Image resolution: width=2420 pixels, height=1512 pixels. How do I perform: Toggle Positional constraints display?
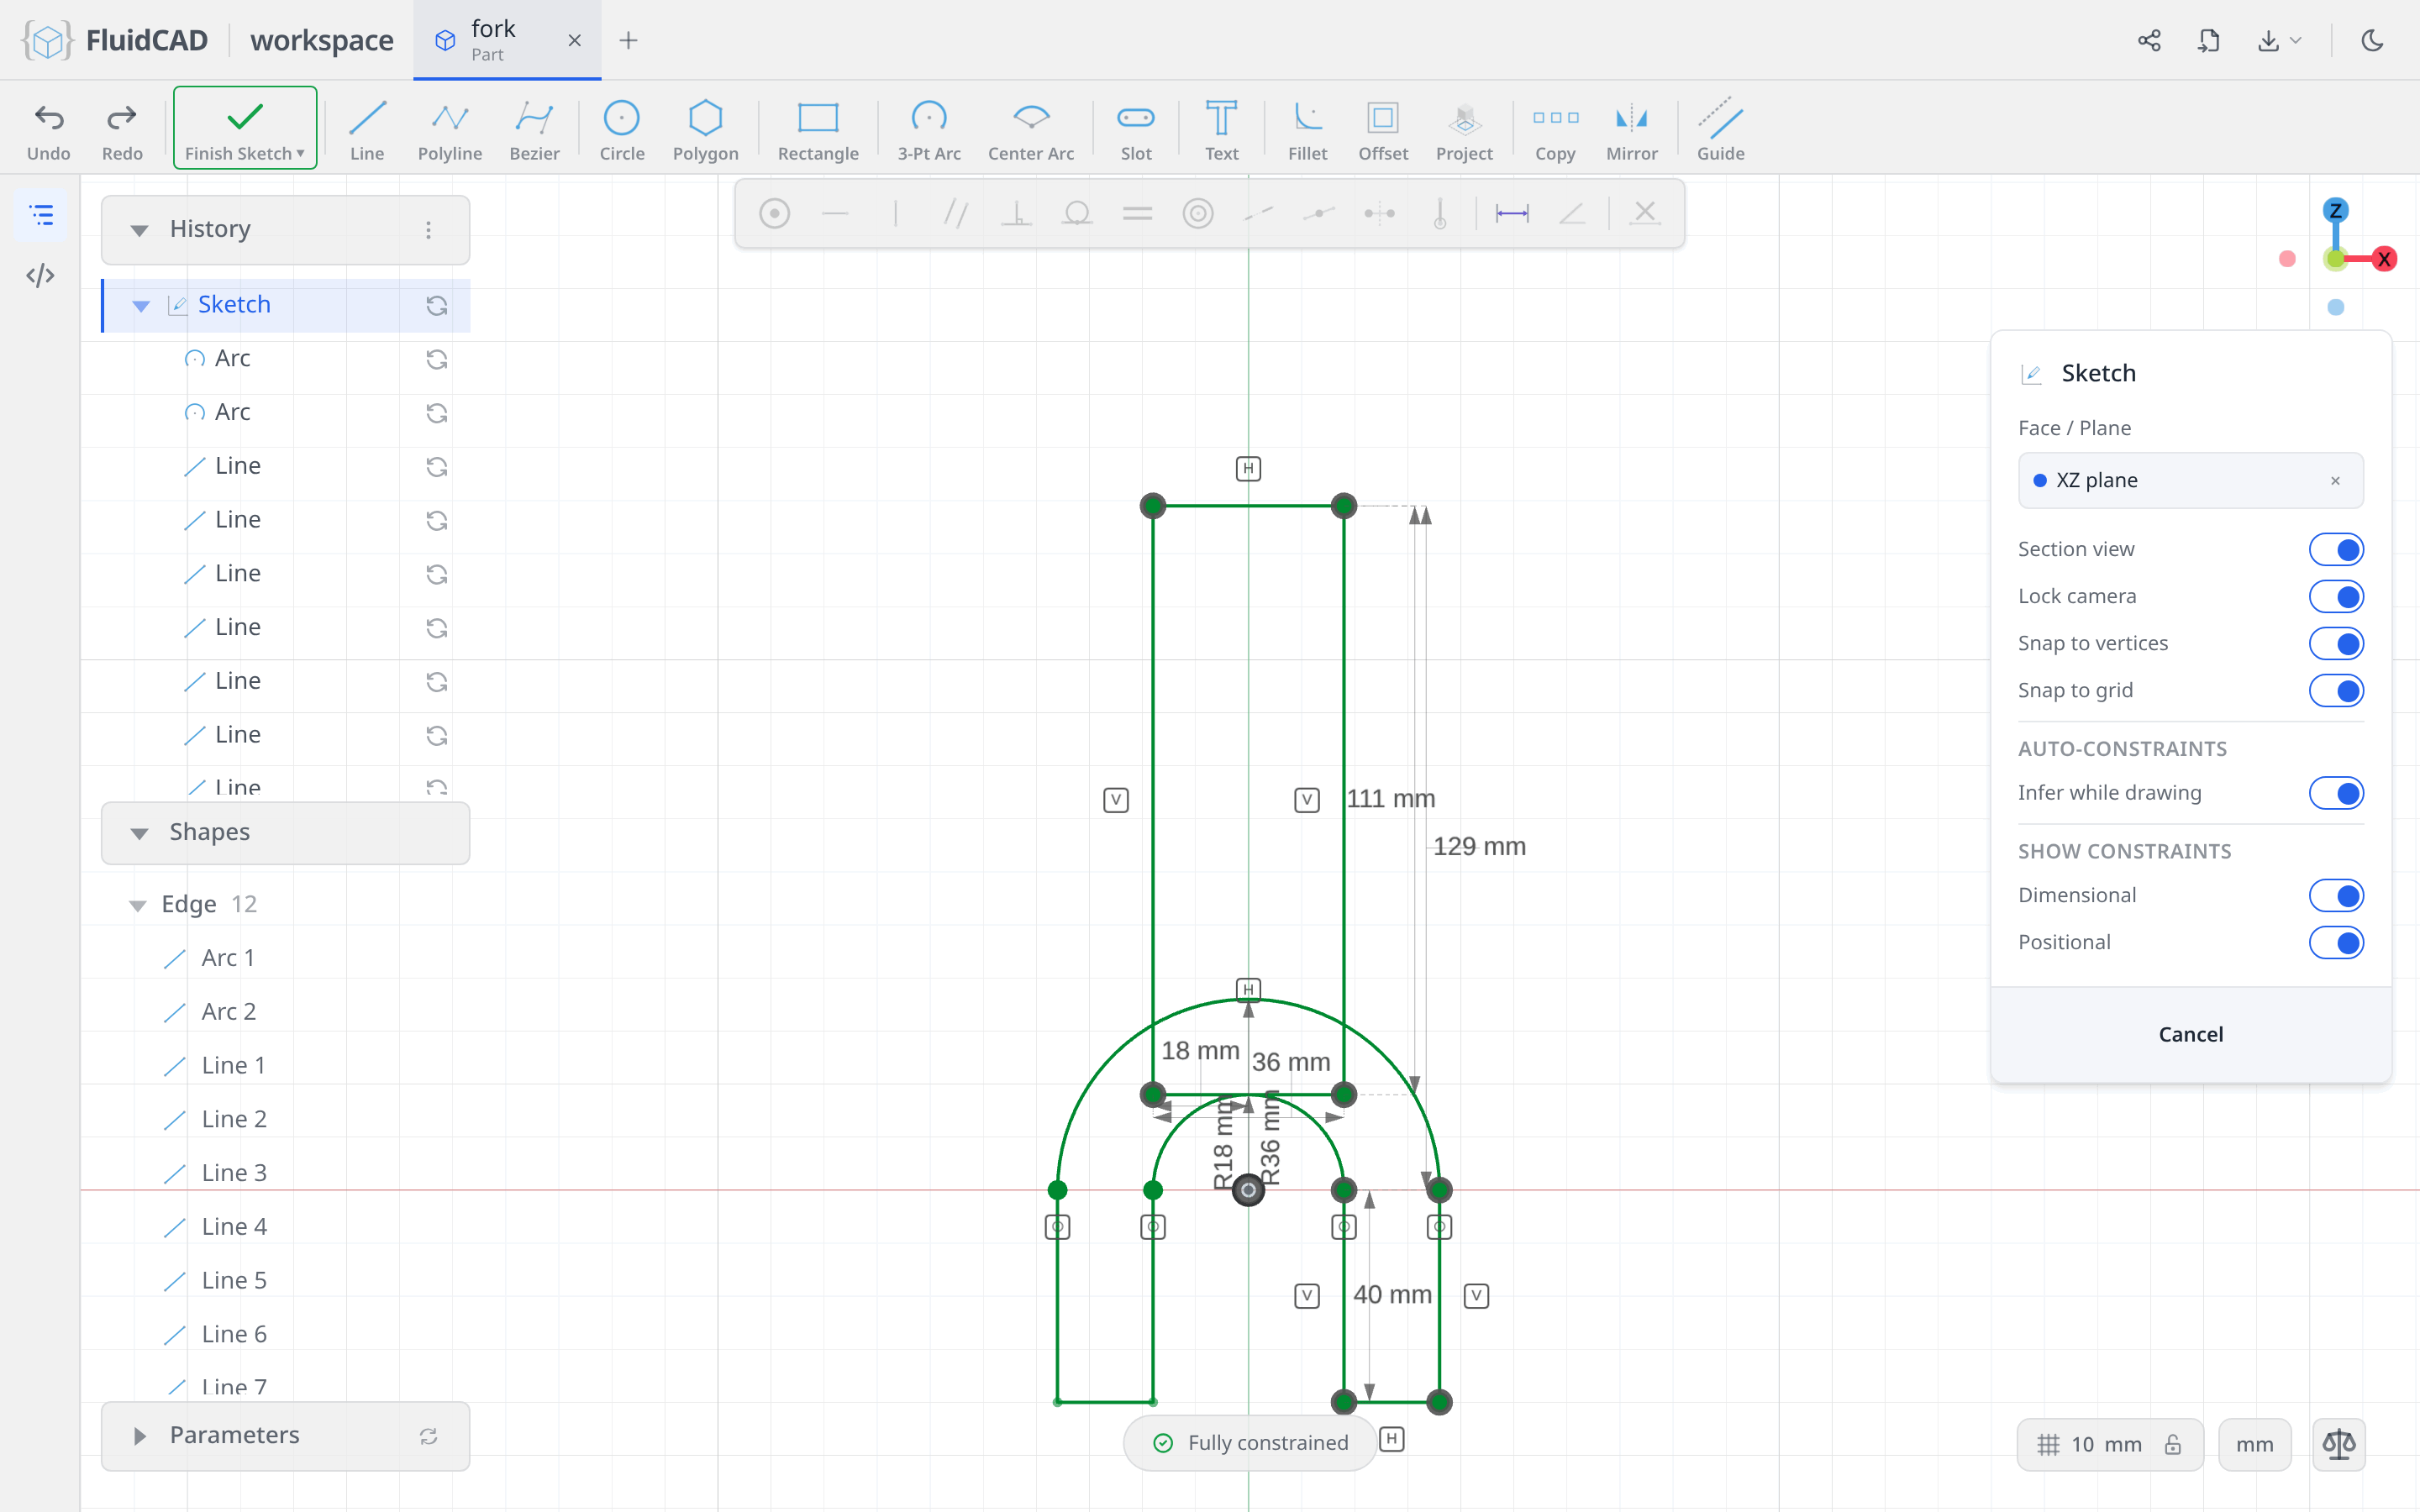(2336, 942)
